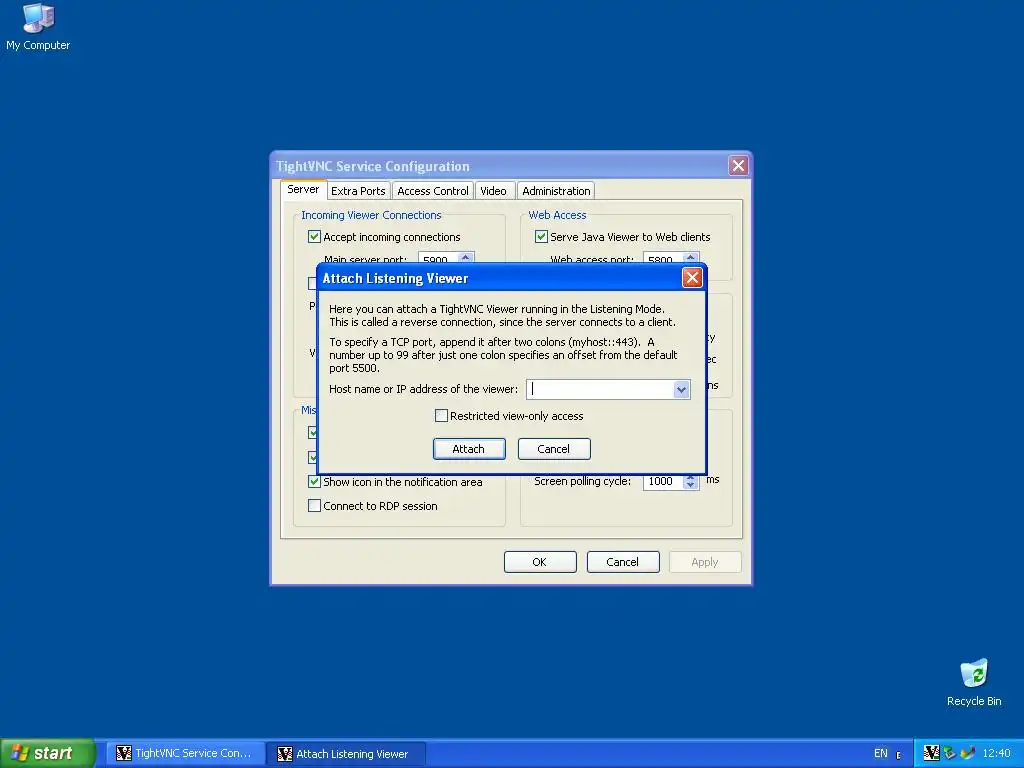The width and height of the screenshot is (1024, 768).
Task: Open the Administration tab
Action: pos(556,191)
